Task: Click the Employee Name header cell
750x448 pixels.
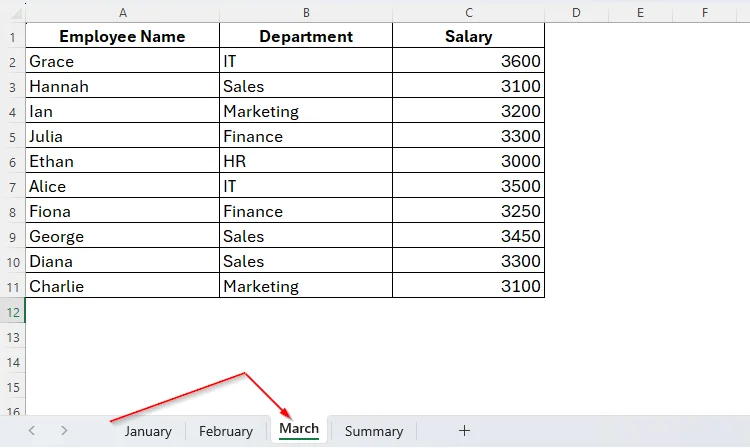Action: [x=122, y=36]
